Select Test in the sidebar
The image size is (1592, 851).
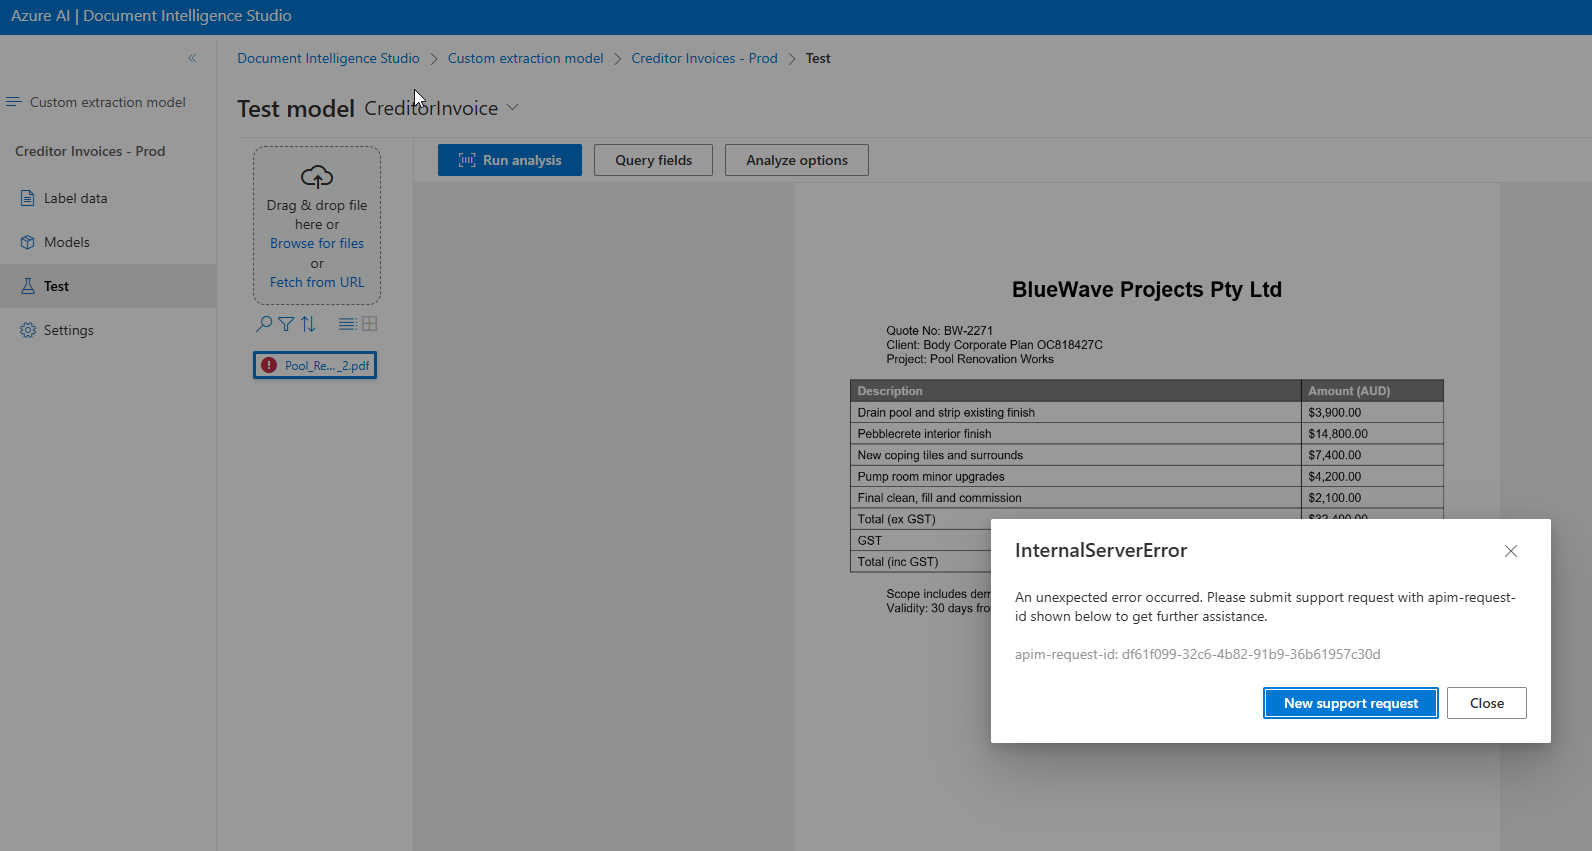pyautogui.click(x=108, y=286)
